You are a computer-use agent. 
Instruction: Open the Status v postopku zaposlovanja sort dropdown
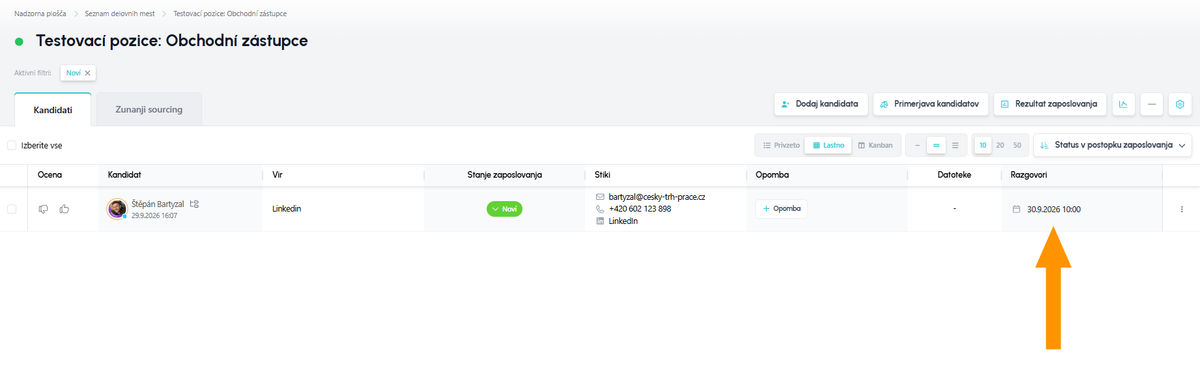pyautogui.click(x=1113, y=145)
